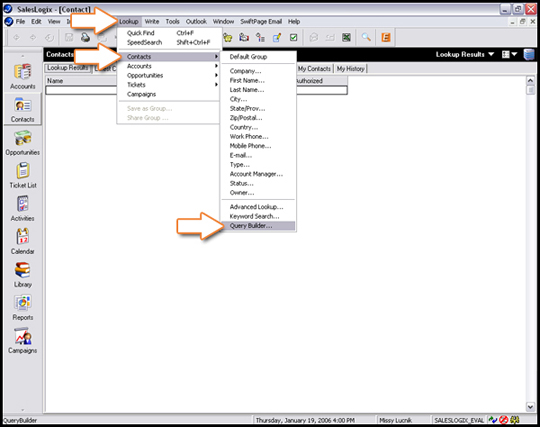Open the Calendar in the navigation bar
Screen dimensions: 540x427
23,242
